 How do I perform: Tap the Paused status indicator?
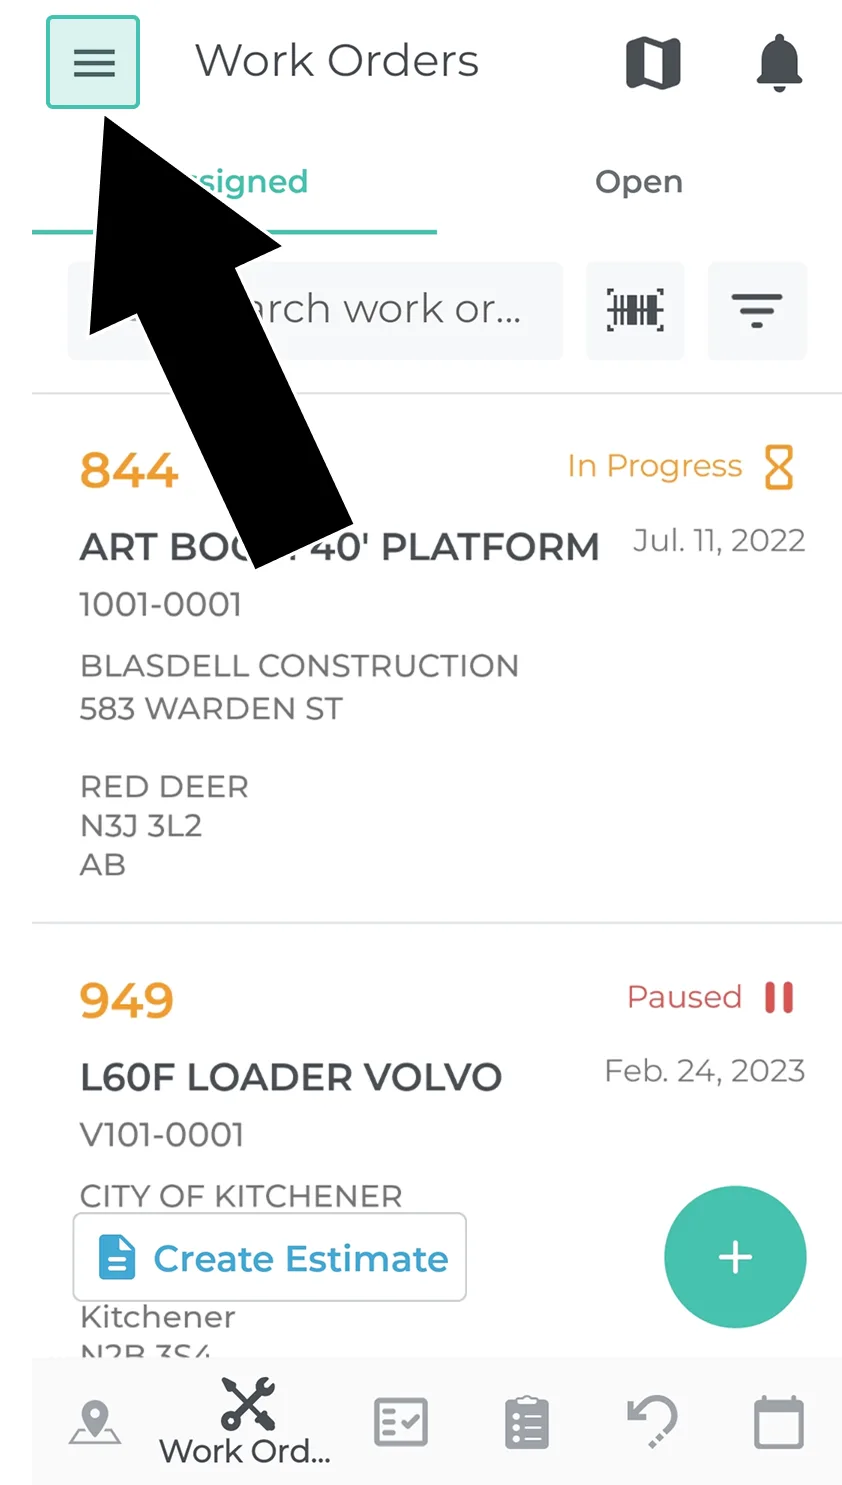(x=710, y=997)
